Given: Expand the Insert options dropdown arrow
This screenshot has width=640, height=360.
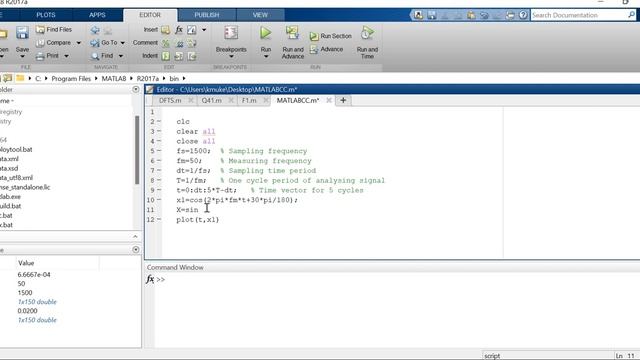Looking at the screenshot, I should 204,30.
